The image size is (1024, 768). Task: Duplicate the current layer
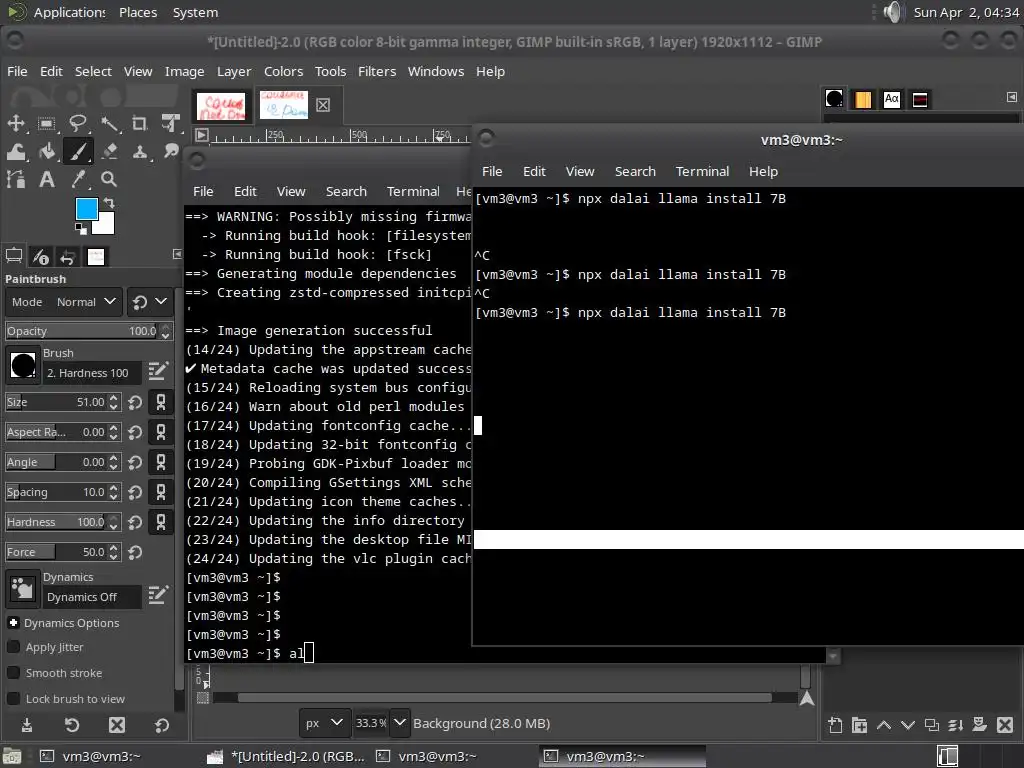(932, 725)
